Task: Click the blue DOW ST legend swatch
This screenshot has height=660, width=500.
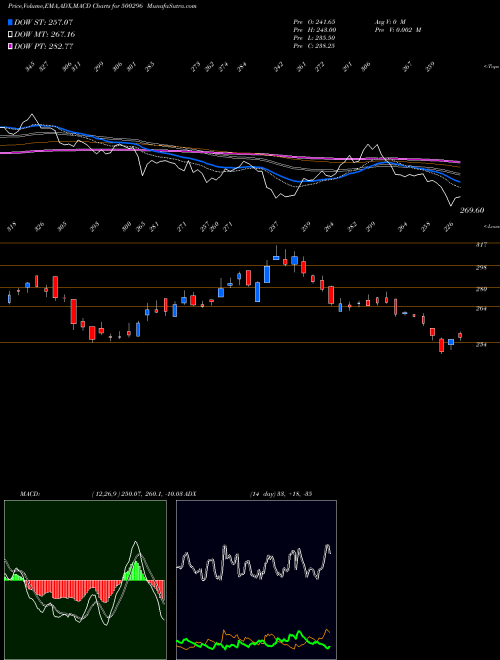Action: click(11, 22)
